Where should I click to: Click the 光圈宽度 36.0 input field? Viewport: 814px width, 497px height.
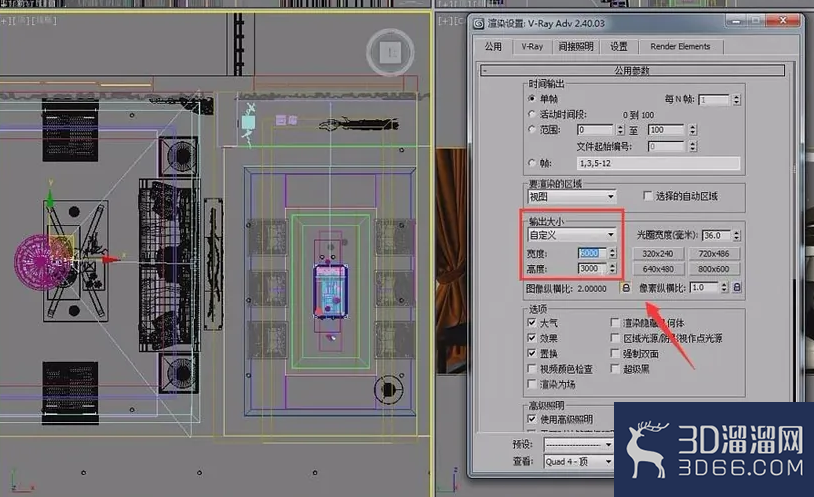(x=716, y=235)
